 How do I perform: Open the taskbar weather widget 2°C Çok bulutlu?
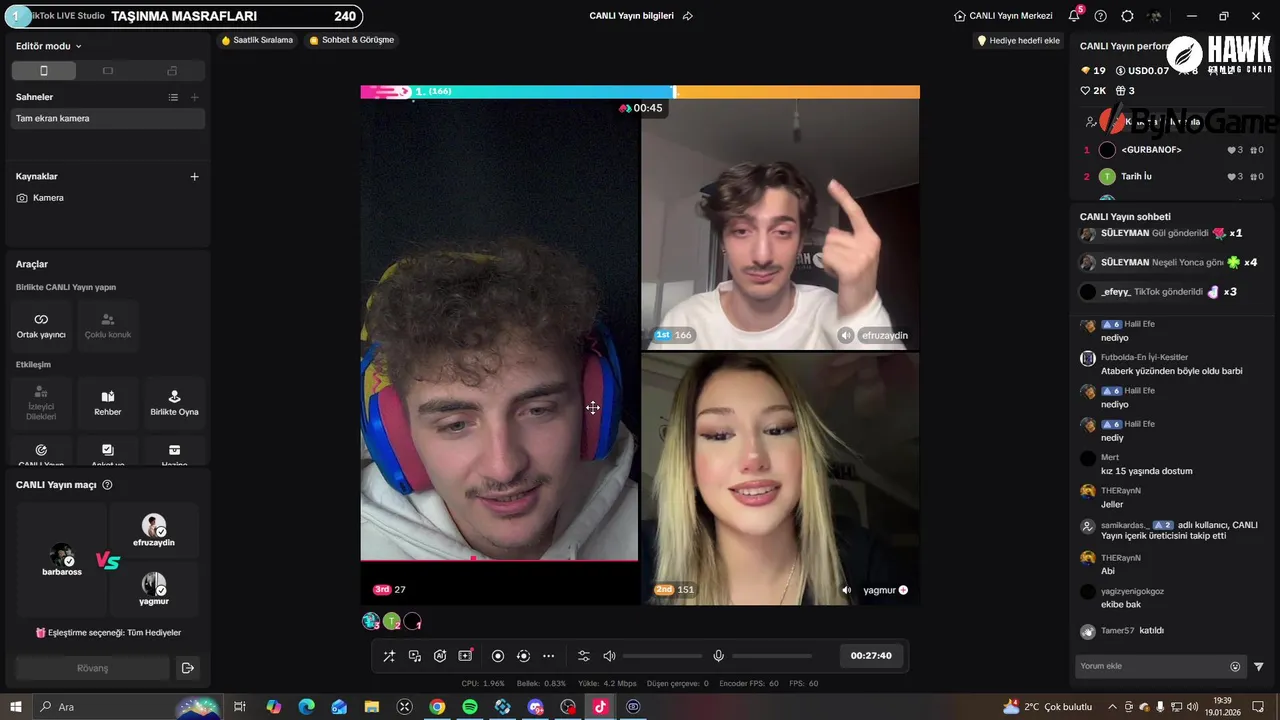[1048, 707]
